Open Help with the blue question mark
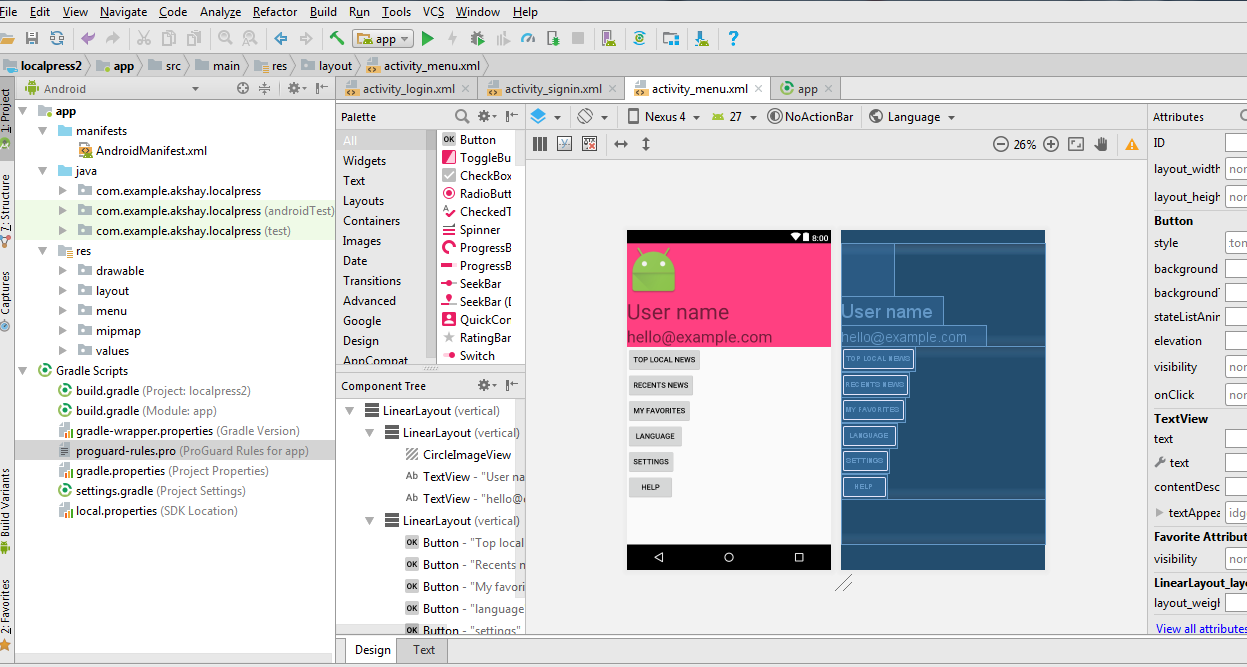Image resolution: width=1247 pixels, height=667 pixels. pos(733,39)
